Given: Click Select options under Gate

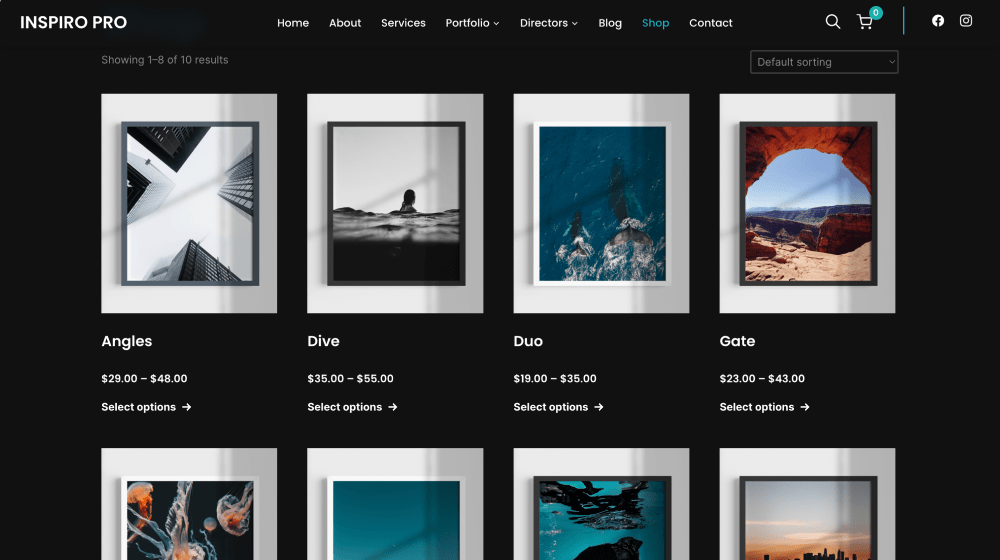Looking at the screenshot, I should pyautogui.click(x=764, y=407).
